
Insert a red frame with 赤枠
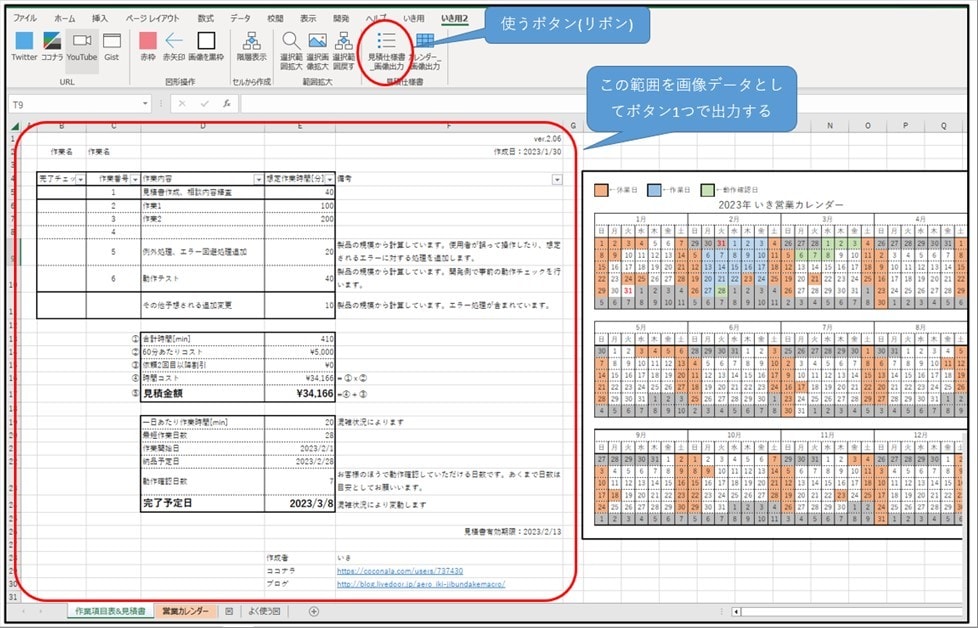(x=148, y=46)
